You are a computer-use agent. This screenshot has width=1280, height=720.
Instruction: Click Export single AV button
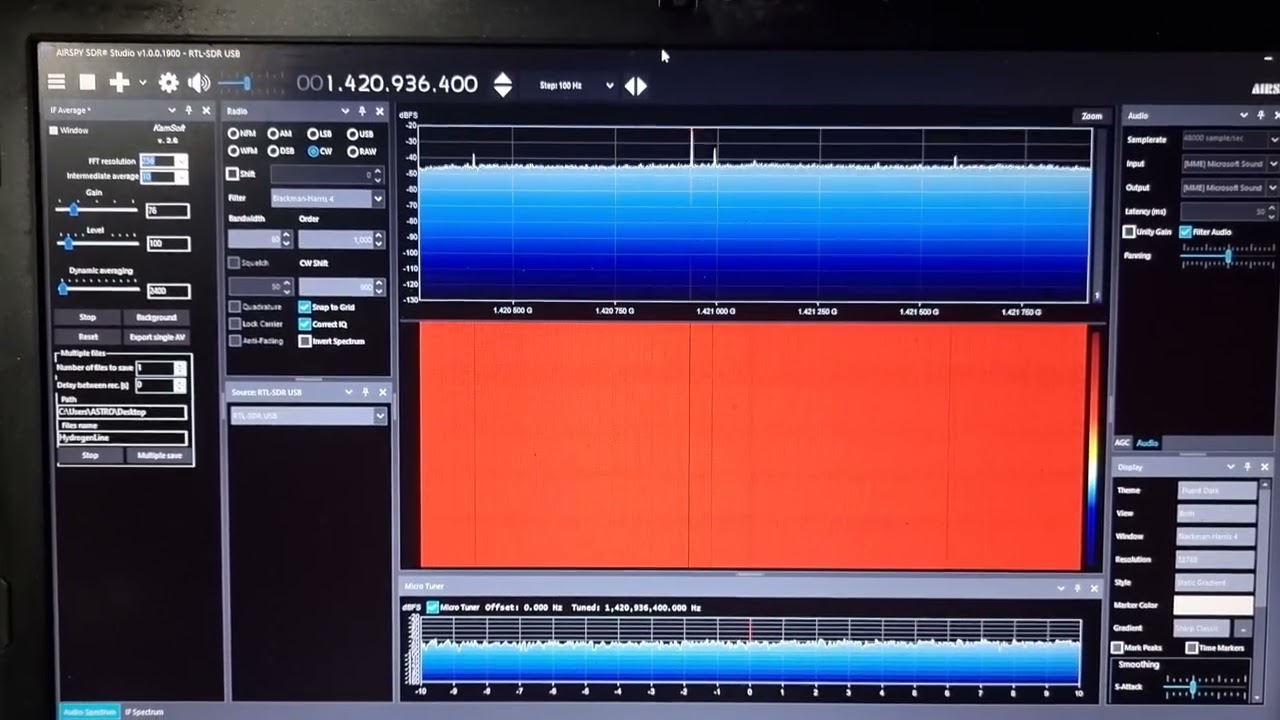coord(157,337)
